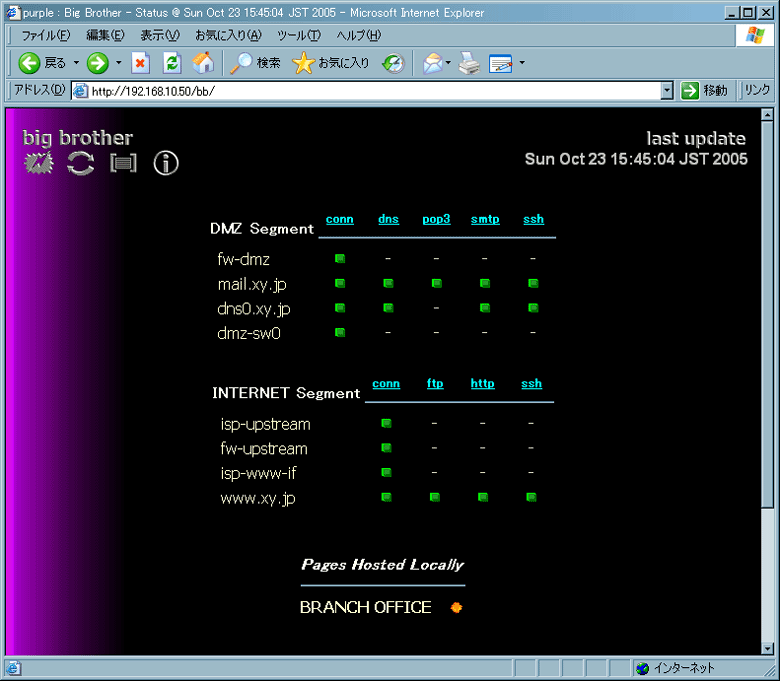Open the History toolbar icon
The height and width of the screenshot is (681, 780).
(393, 63)
